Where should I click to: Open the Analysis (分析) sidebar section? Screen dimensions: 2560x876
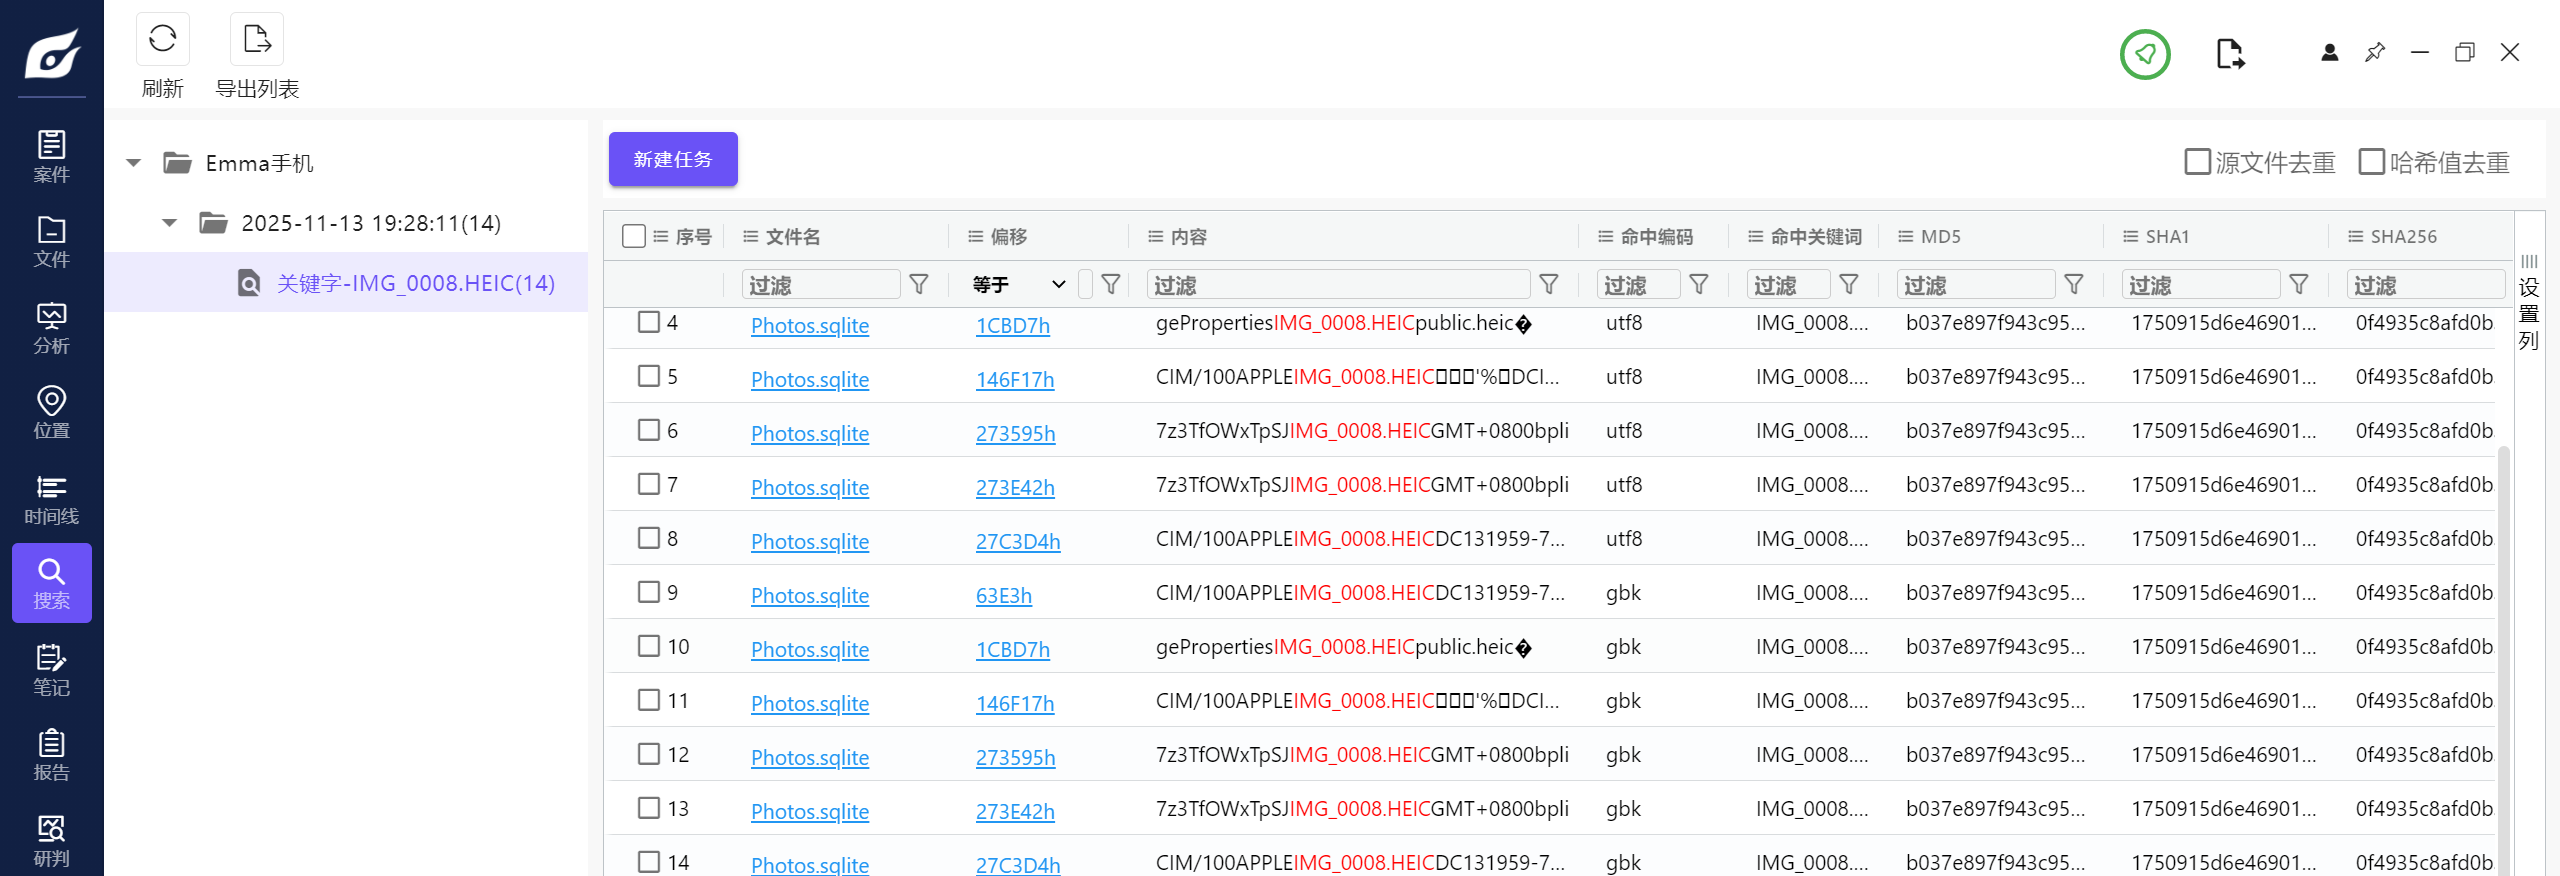(x=51, y=328)
